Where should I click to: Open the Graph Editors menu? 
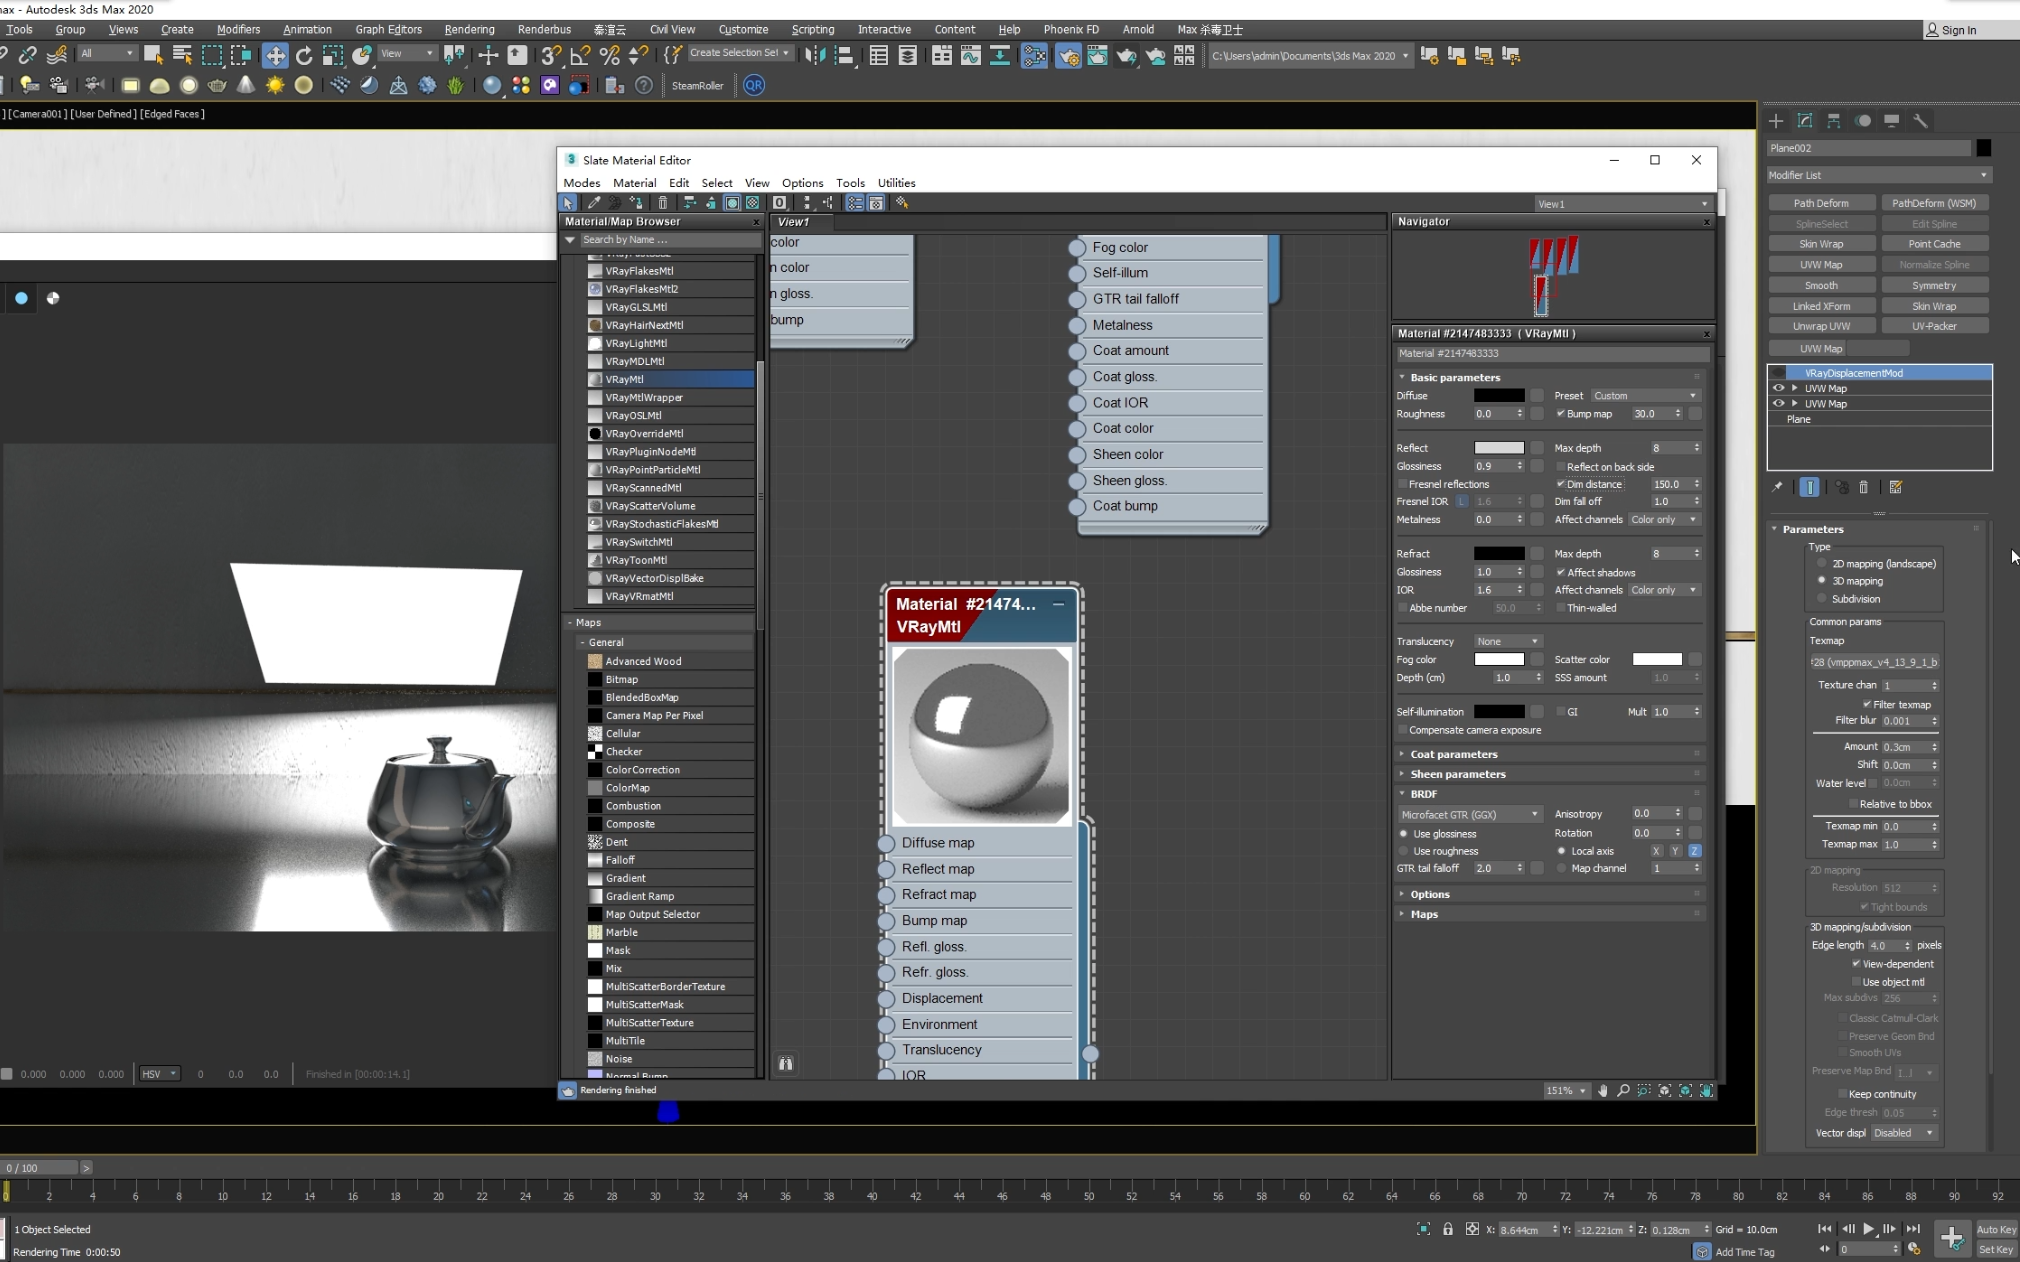click(x=388, y=30)
